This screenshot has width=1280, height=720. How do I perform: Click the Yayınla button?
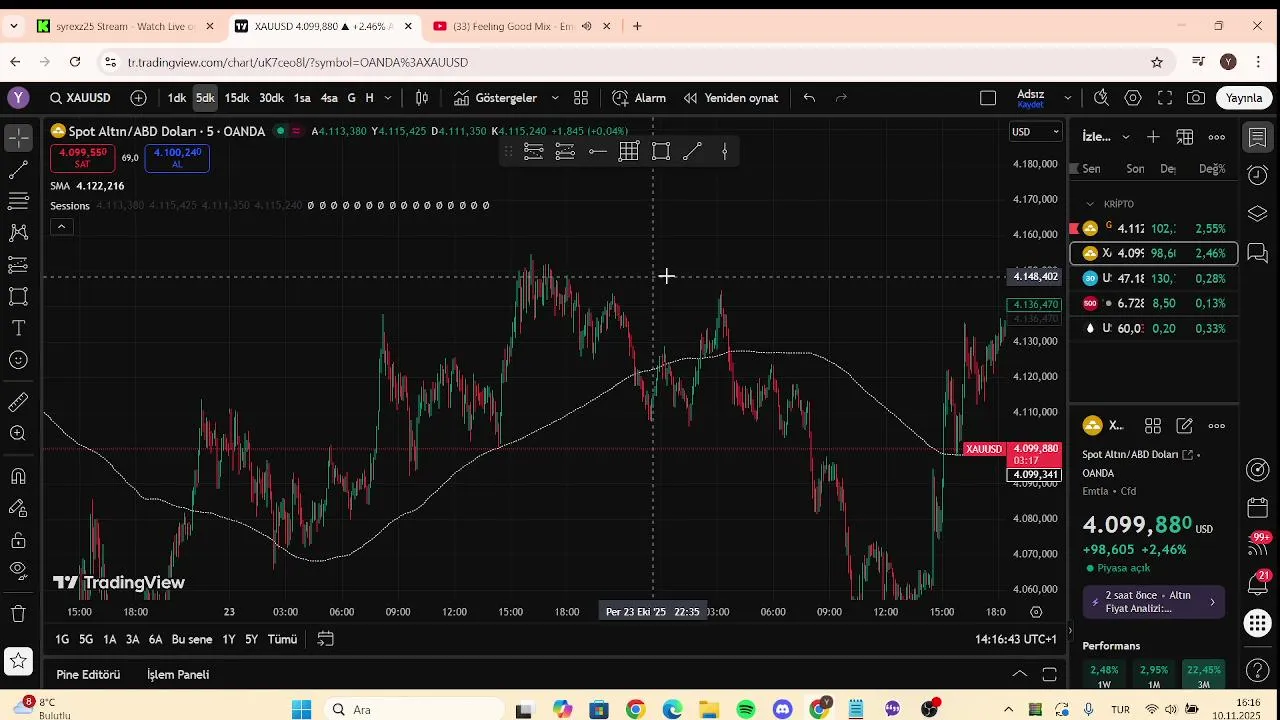(1245, 98)
